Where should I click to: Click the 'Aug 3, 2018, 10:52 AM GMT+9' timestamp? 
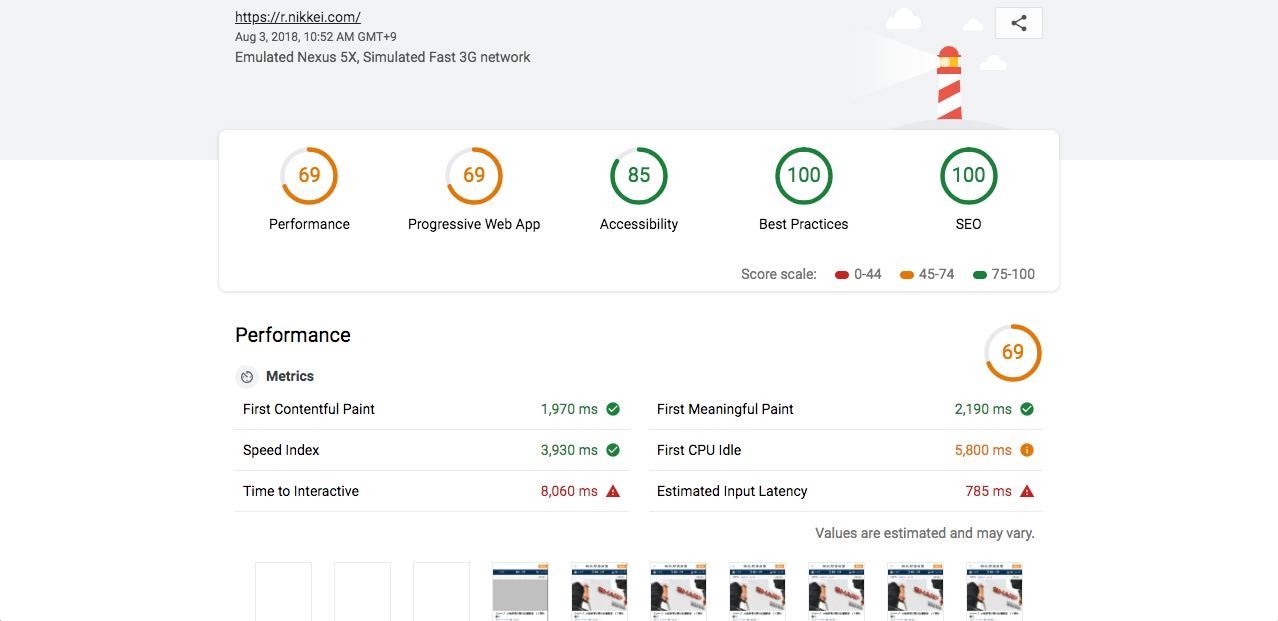pos(314,37)
